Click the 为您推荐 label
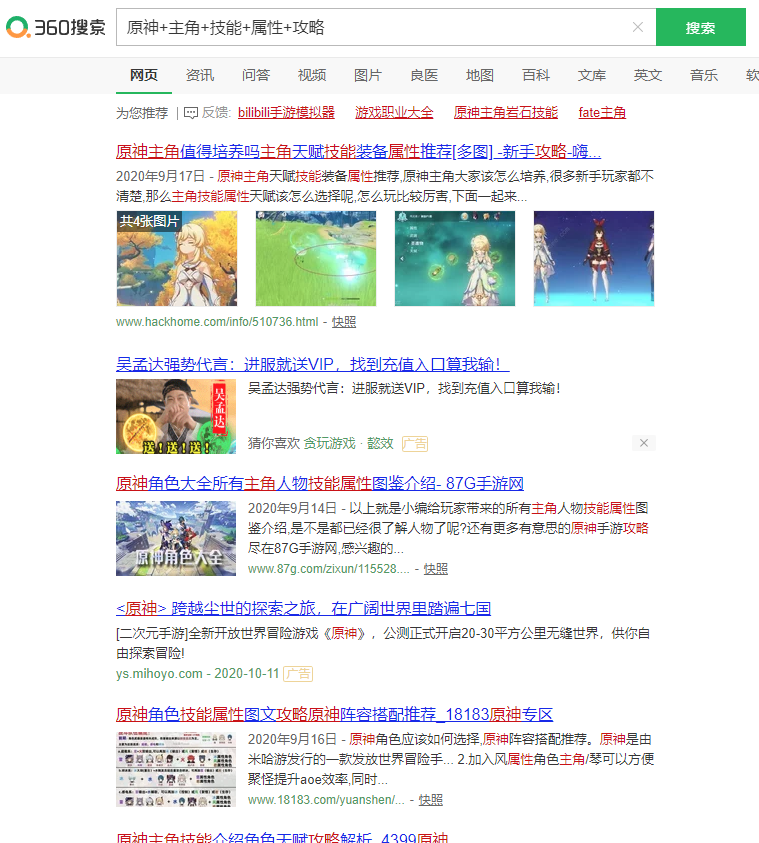Image resolution: width=759 pixels, height=843 pixels. 142,113
